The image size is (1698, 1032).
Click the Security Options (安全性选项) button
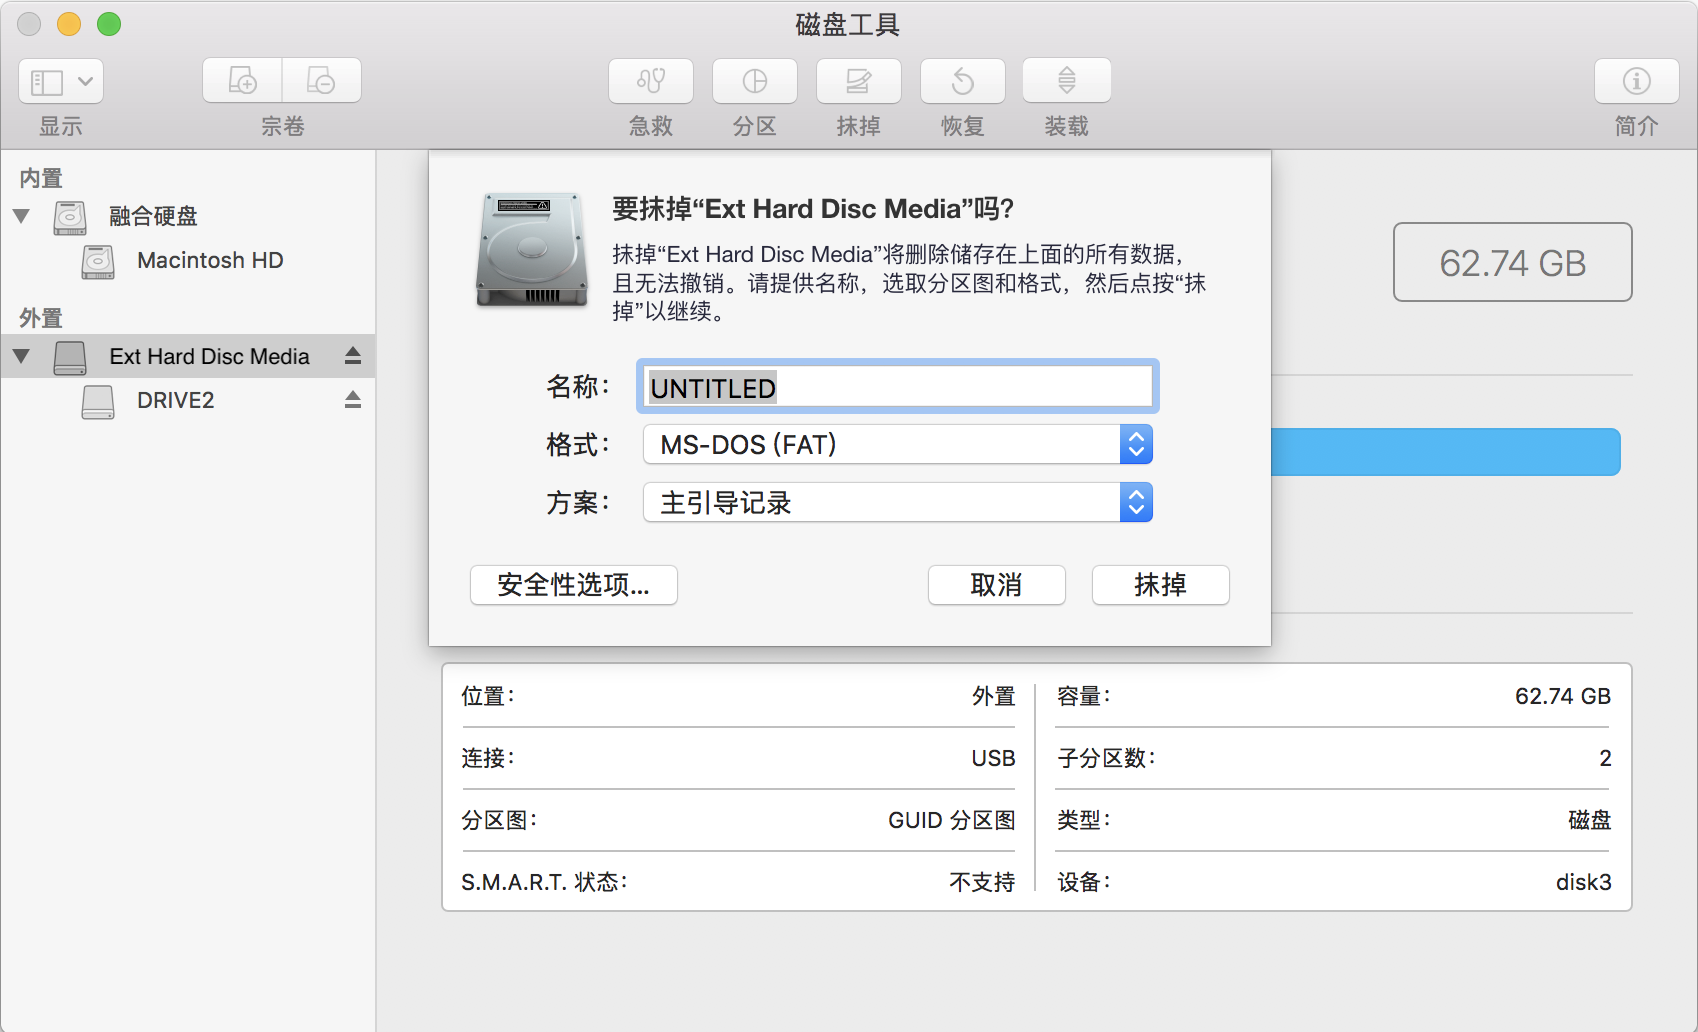574,585
